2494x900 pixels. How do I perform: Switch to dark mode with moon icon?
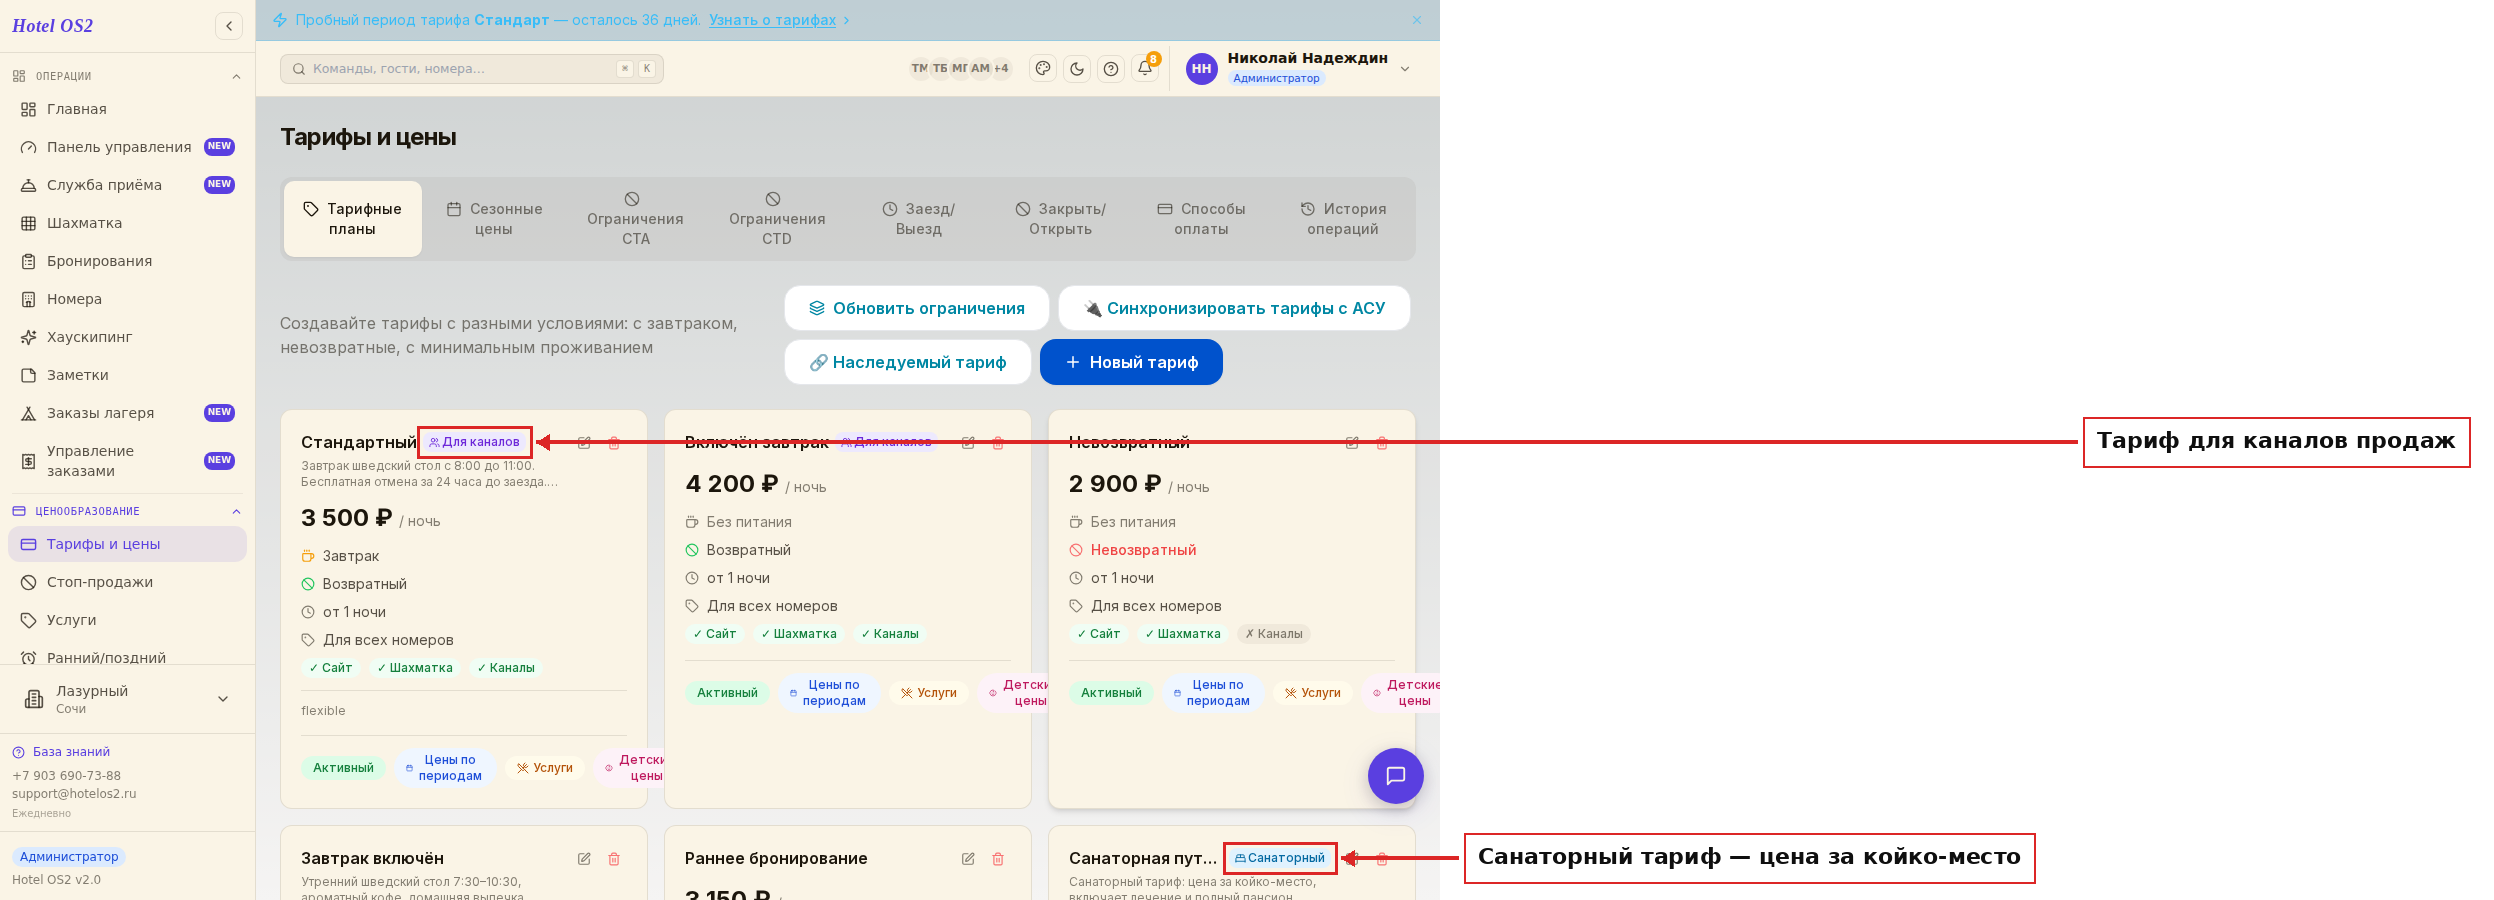click(x=1077, y=68)
